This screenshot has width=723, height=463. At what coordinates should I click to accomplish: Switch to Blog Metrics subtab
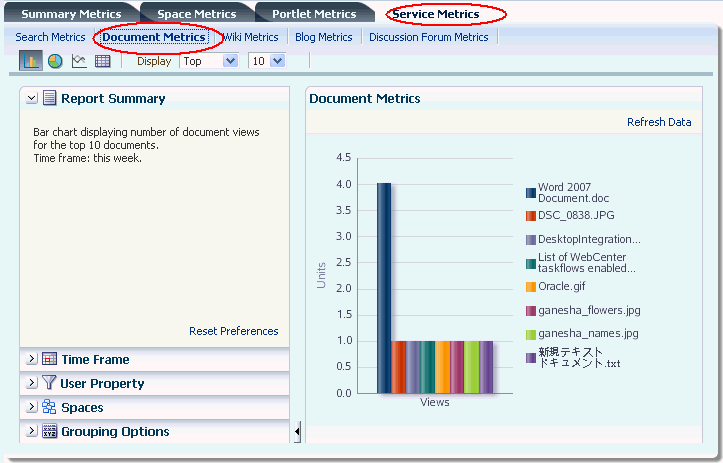coord(324,37)
